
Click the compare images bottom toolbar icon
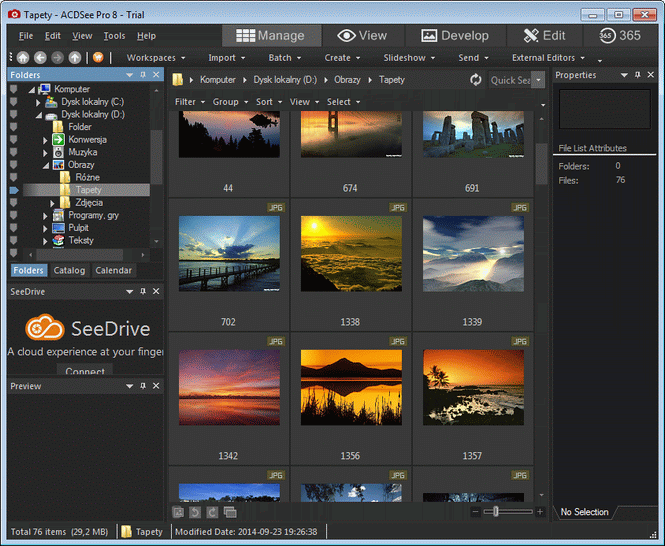pos(230,512)
